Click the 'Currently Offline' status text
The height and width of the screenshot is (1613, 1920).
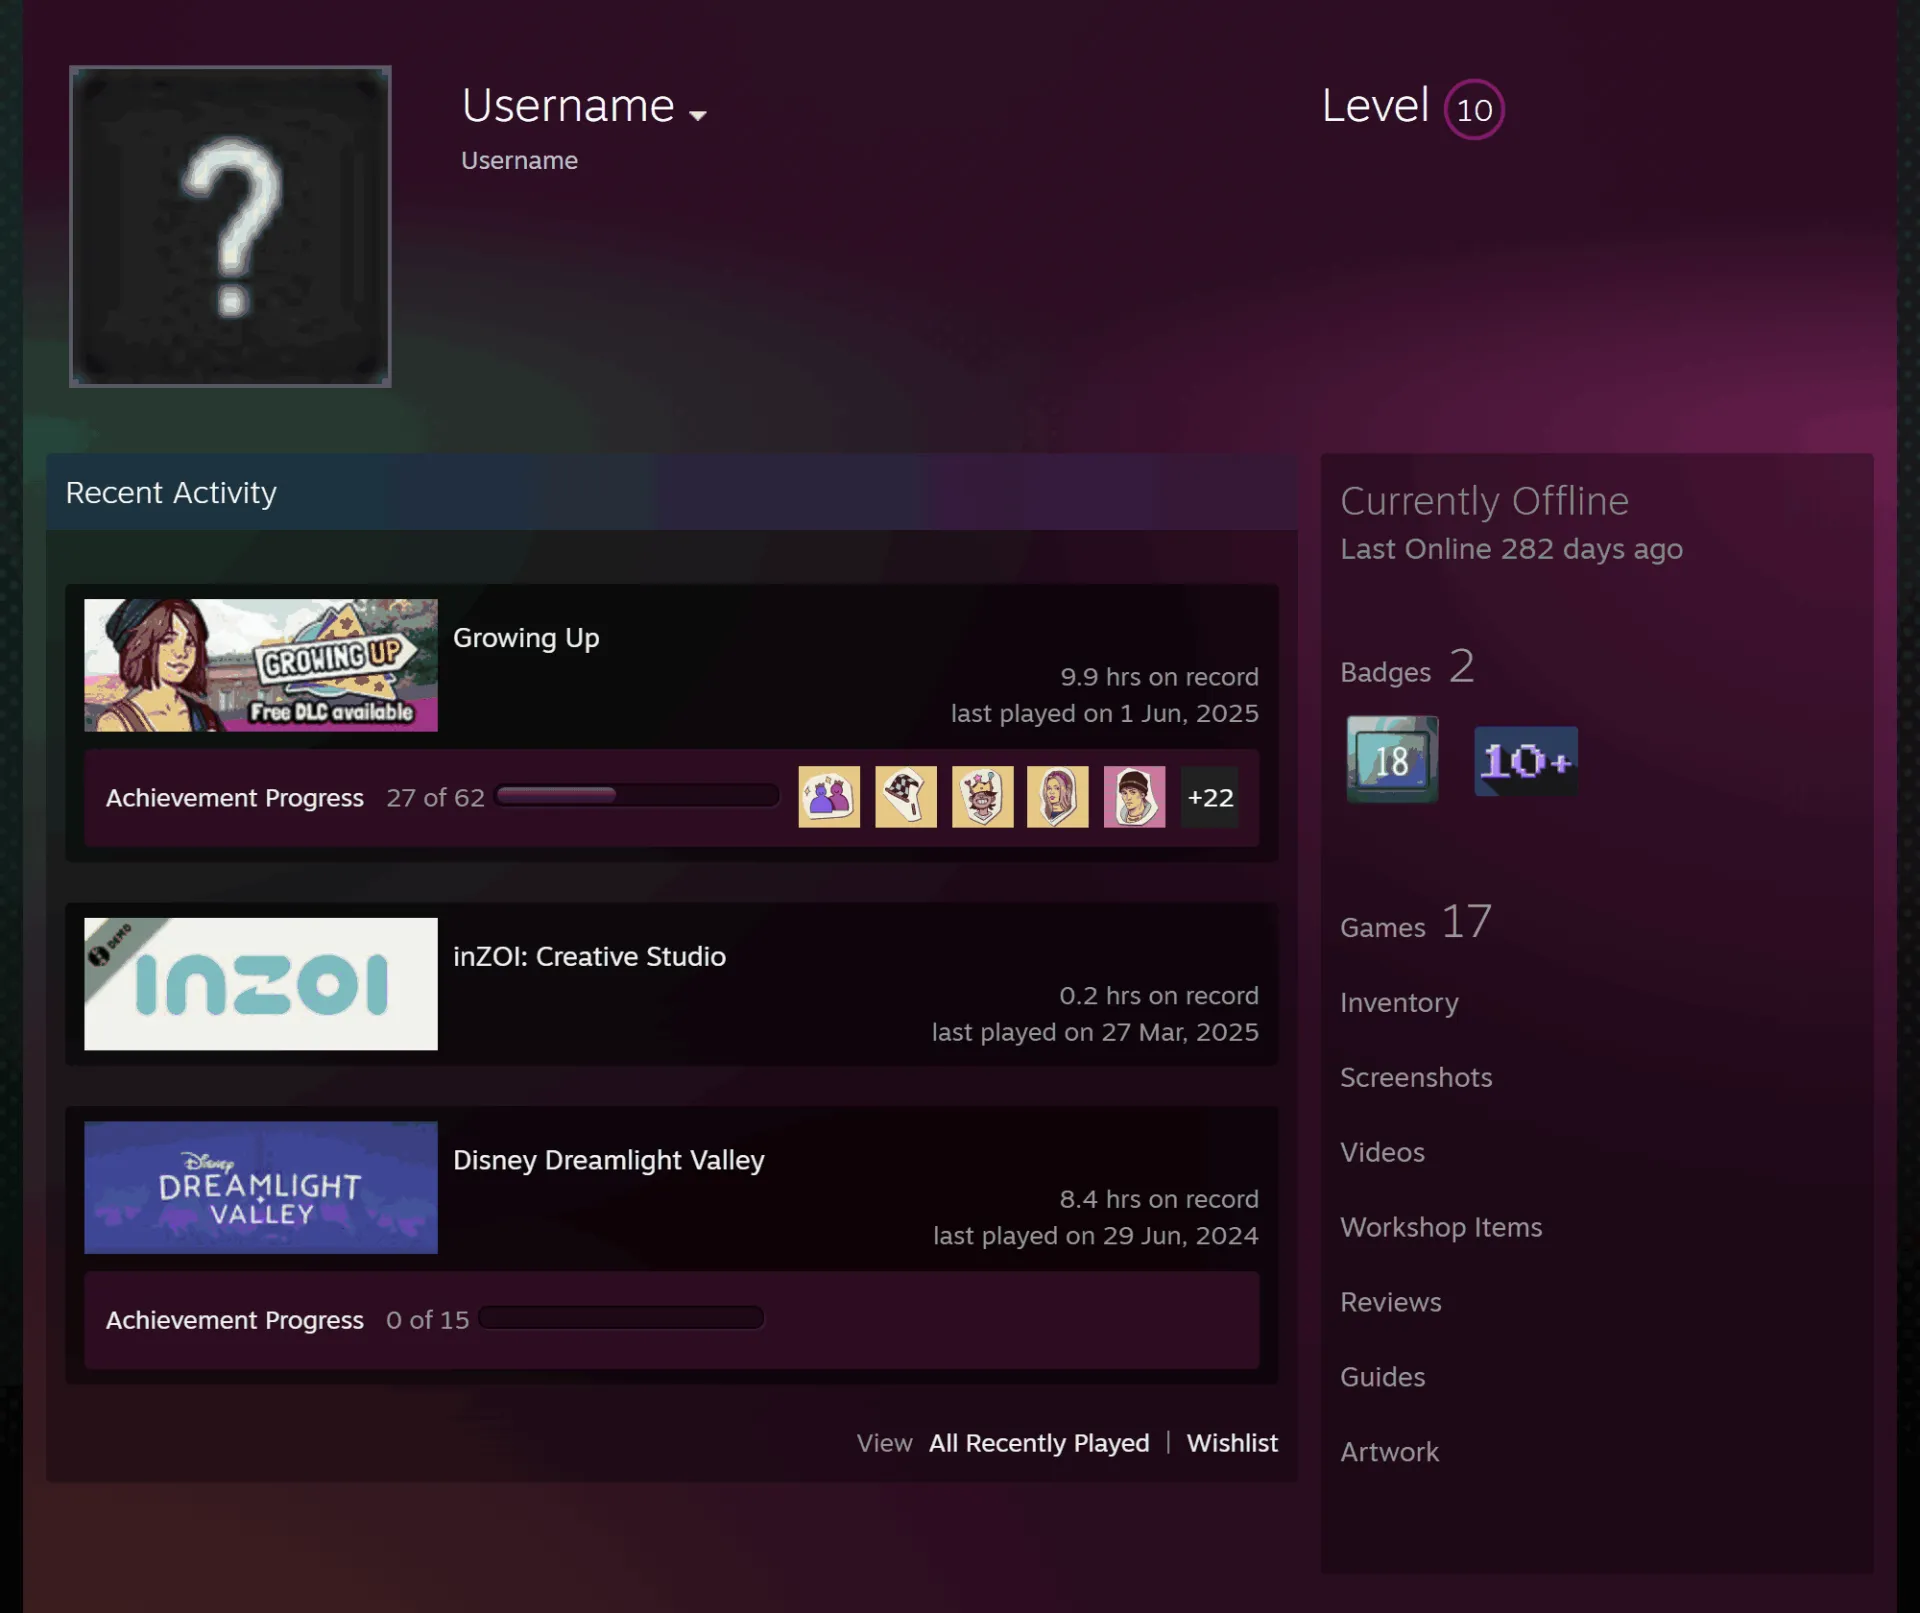click(x=1484, y=501)
